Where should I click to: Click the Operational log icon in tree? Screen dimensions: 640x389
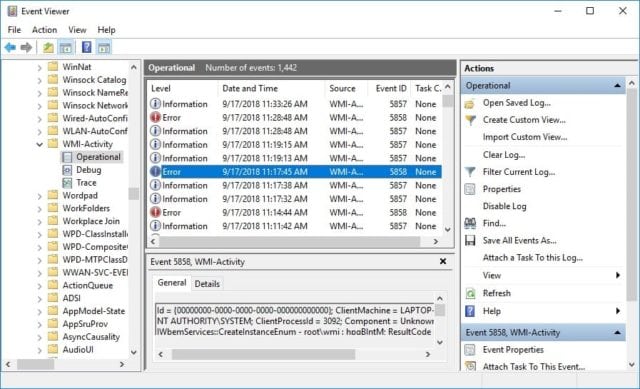coord(67,157)
